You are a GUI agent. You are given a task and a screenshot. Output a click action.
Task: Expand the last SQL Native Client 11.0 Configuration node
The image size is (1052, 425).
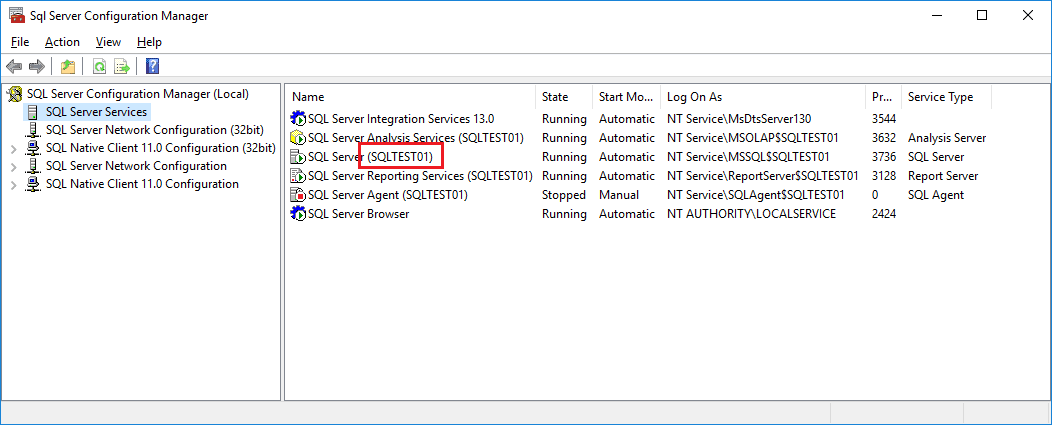pyautogui.click(x=13, y=184)
